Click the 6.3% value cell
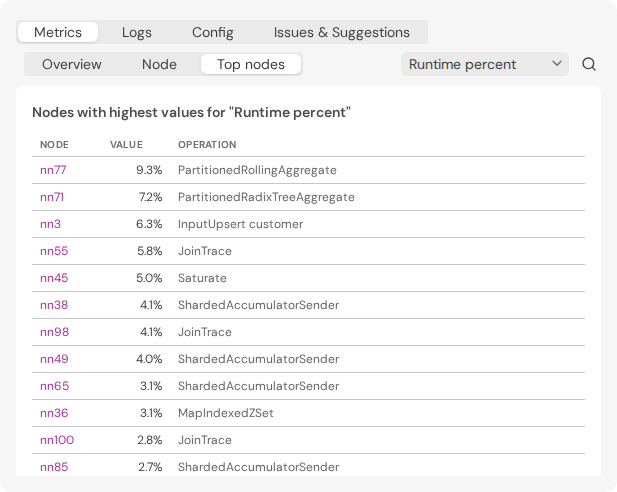 (x=149, y=224)
